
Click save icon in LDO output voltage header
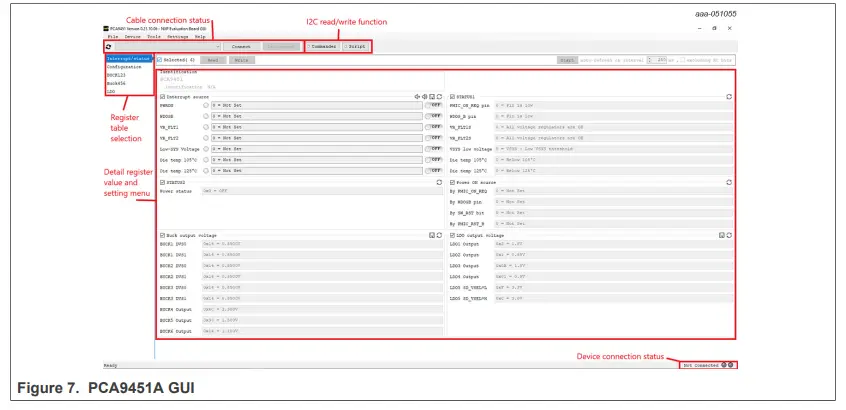click(x=722, y=235)
